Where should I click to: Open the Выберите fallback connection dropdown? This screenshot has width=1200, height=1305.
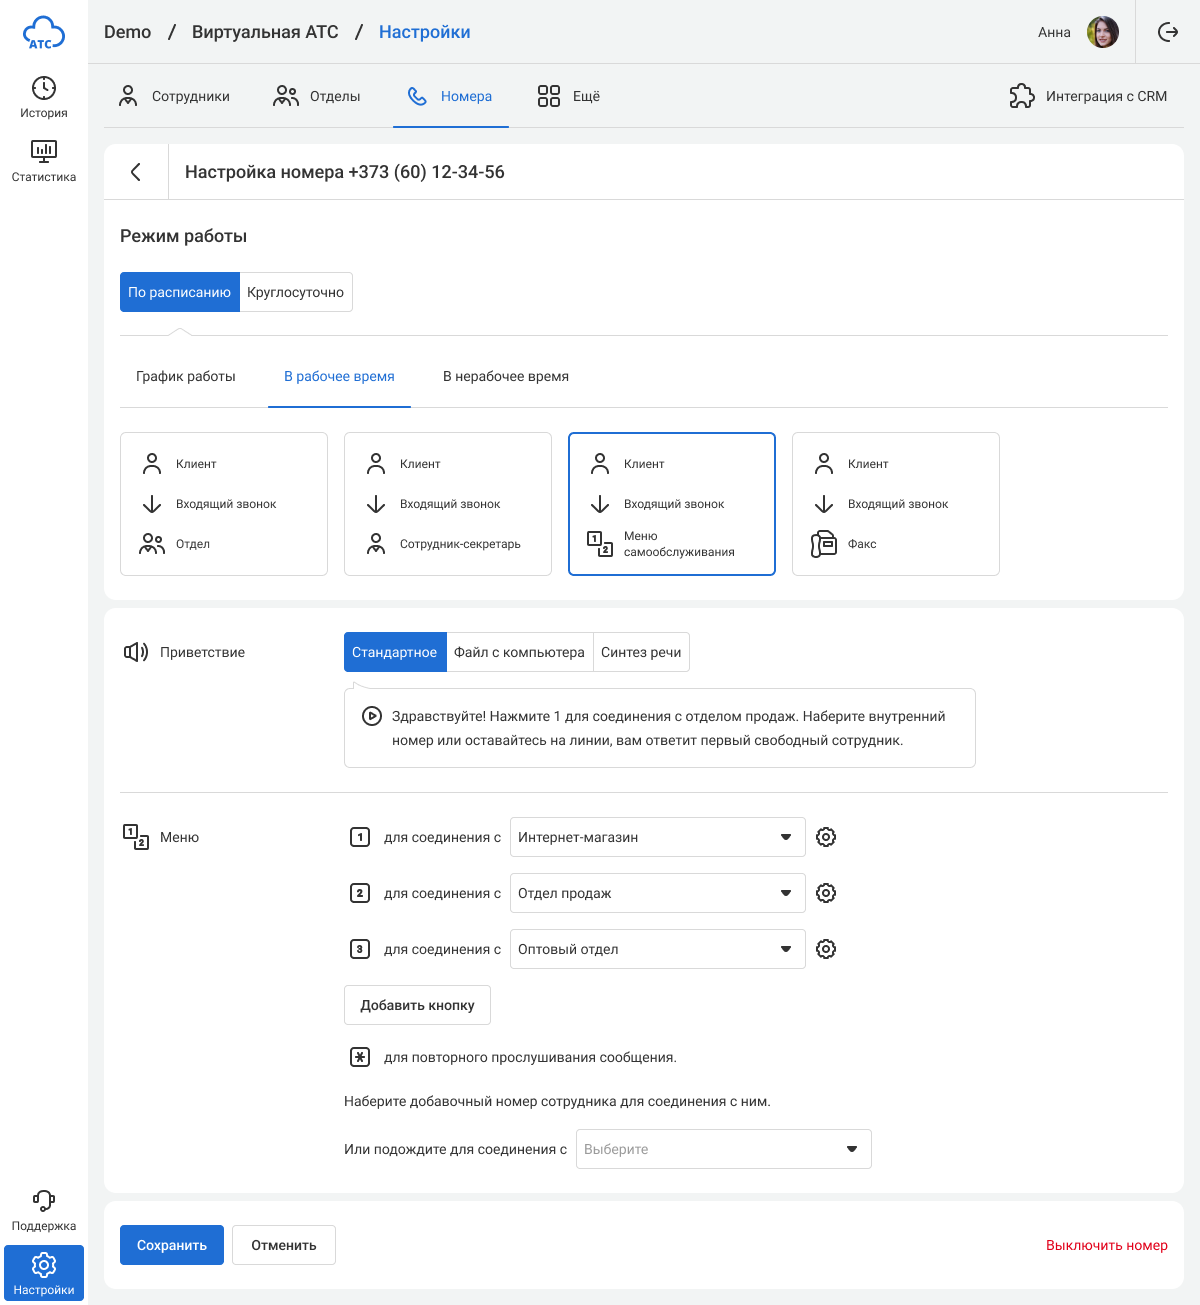723,1149
